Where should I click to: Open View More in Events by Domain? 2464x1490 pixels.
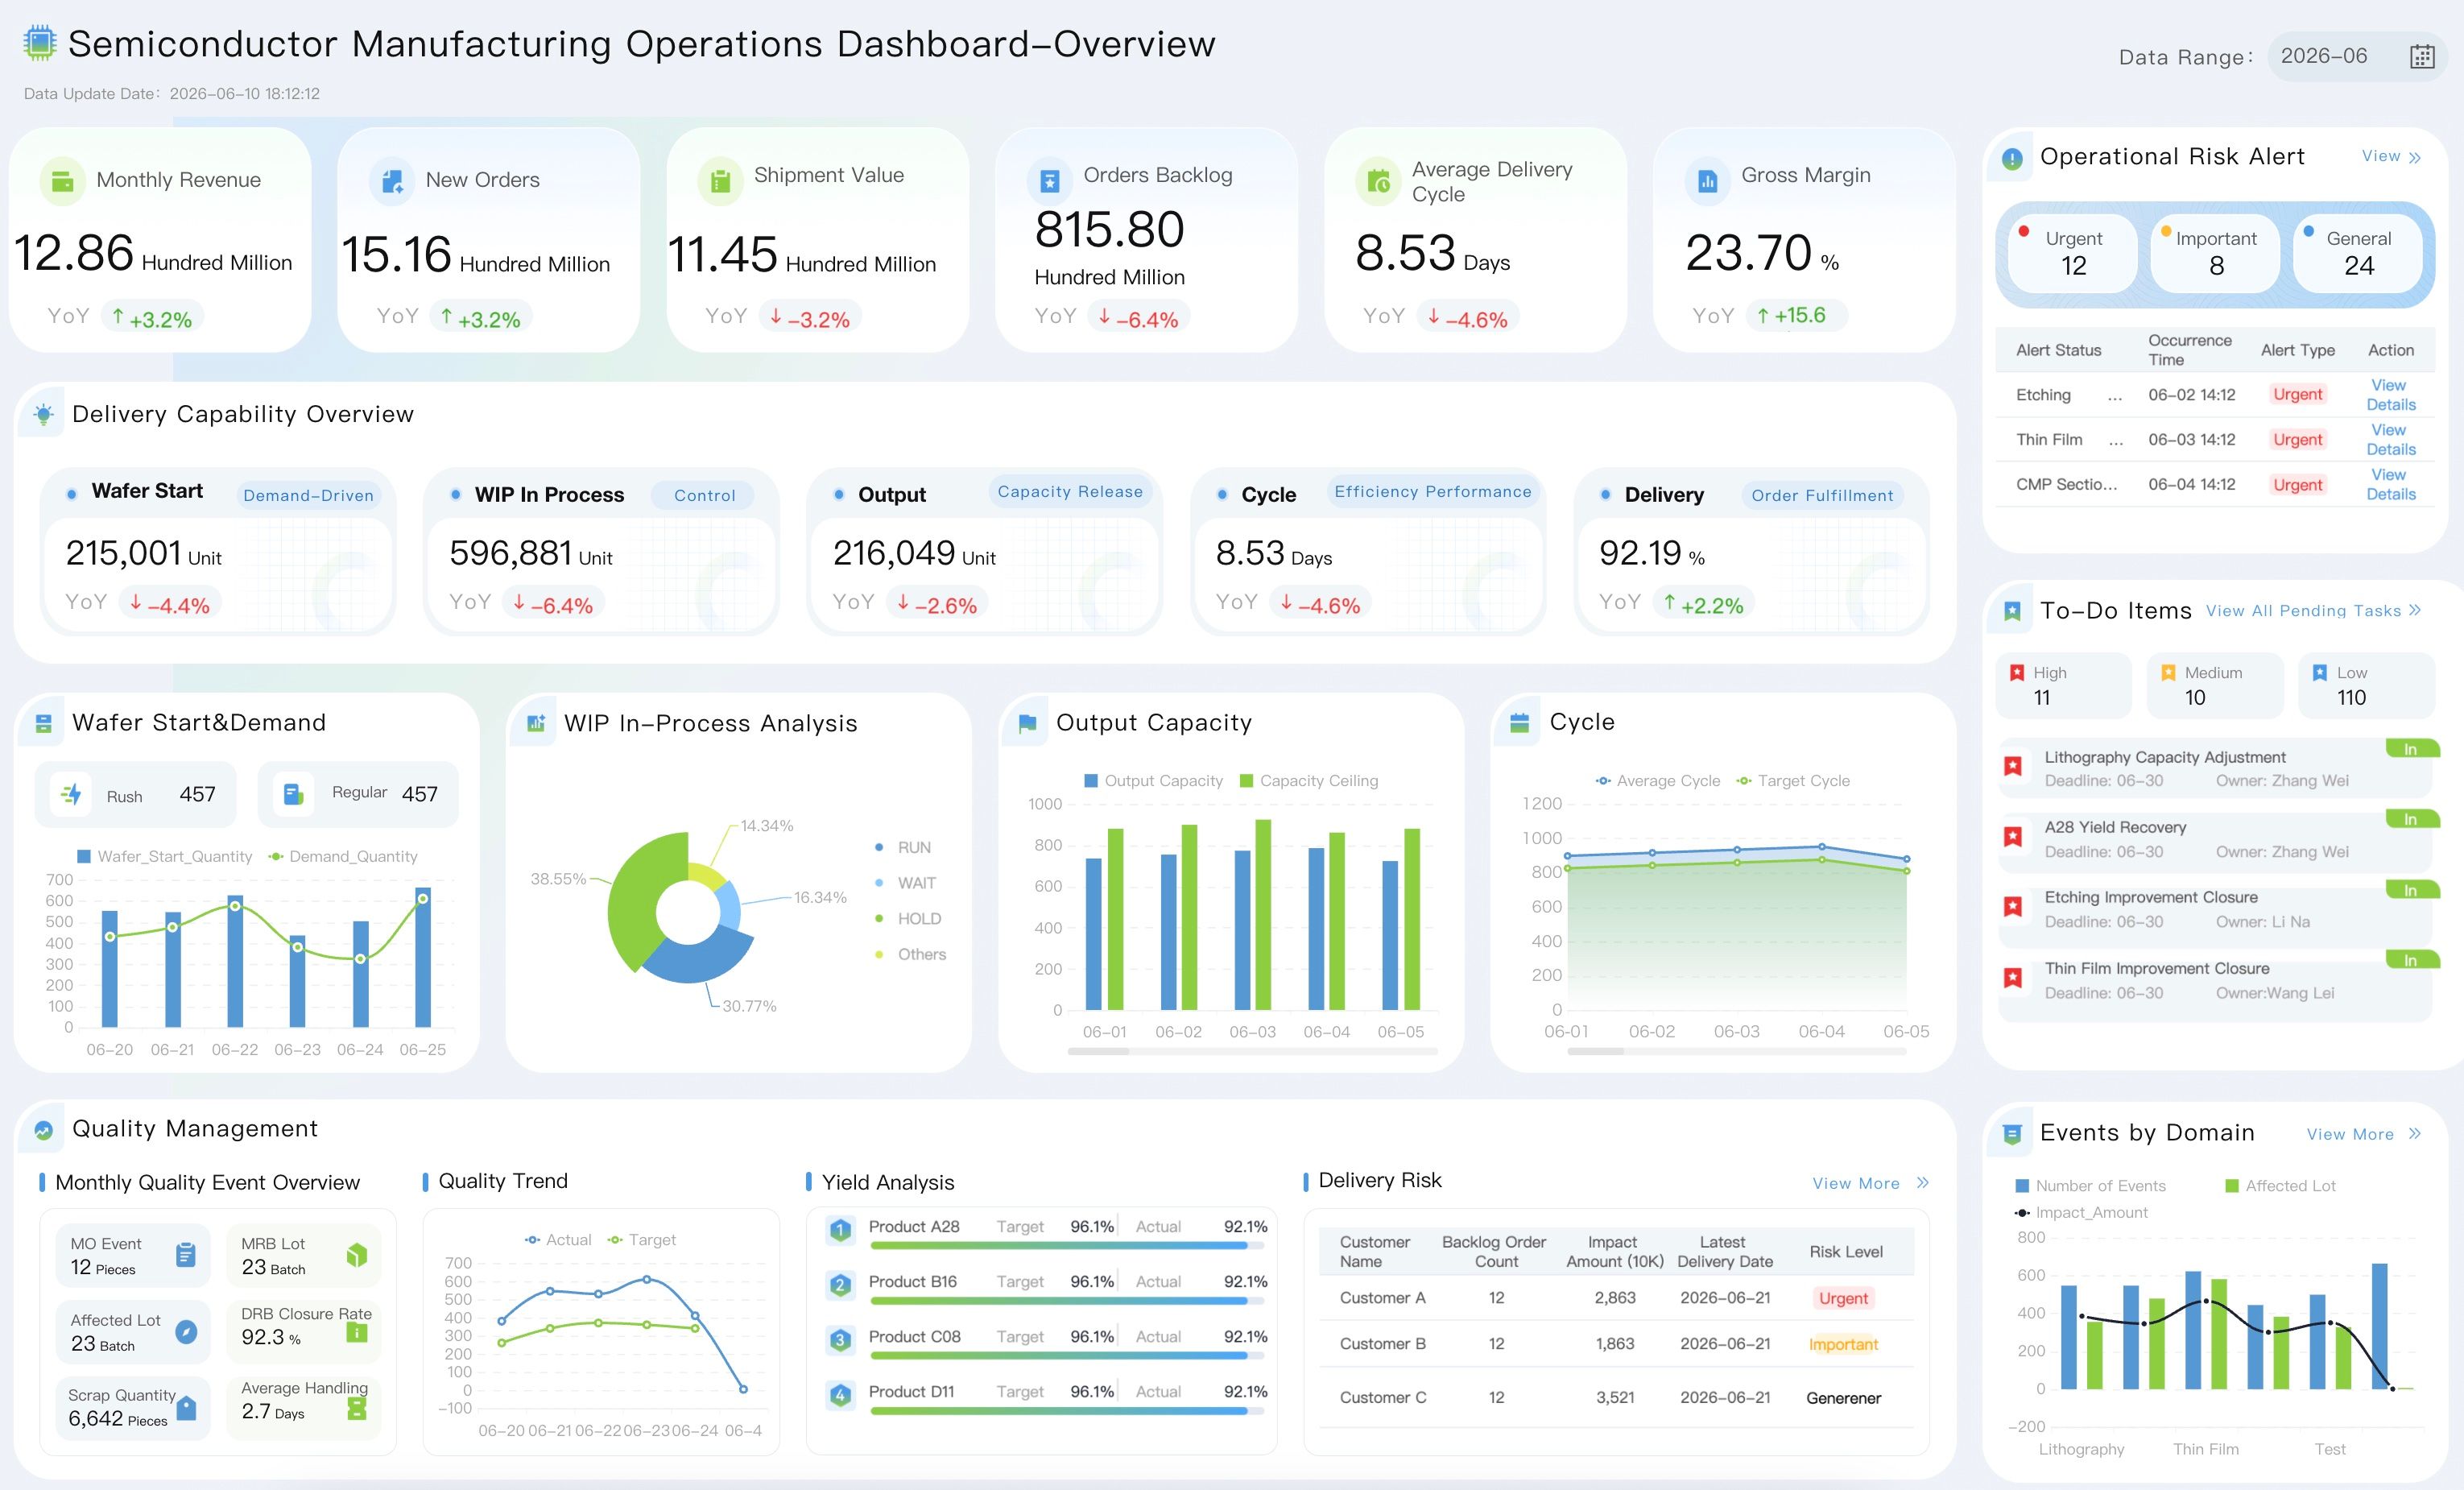click(2364, 1134)
